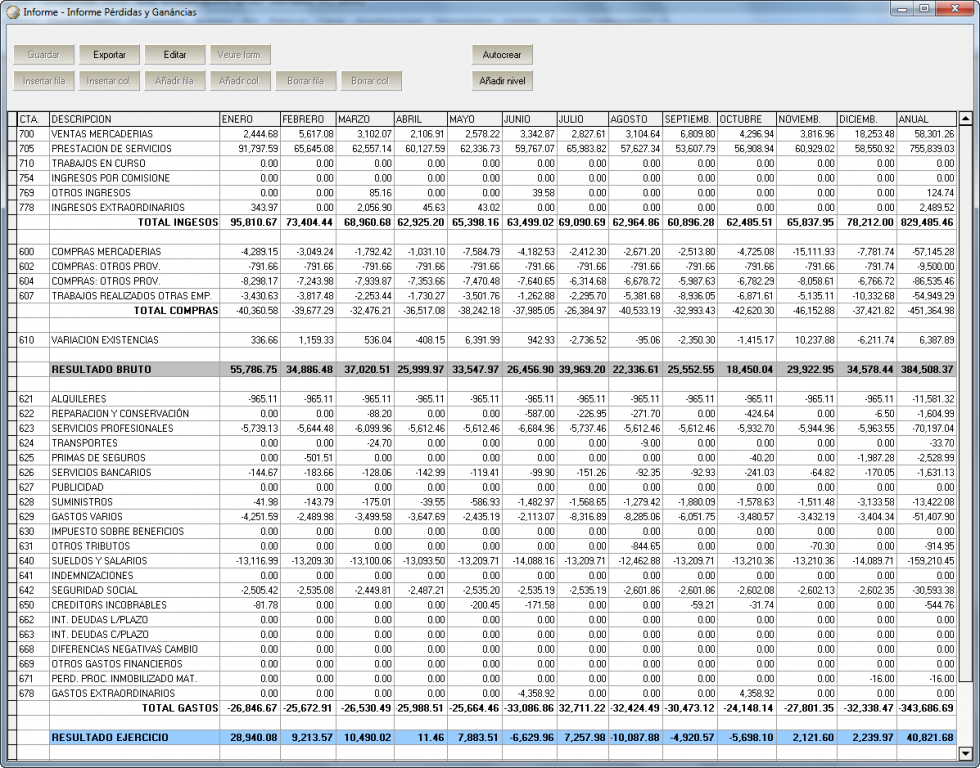Click the disabled Guardar button

click(44, 54)
